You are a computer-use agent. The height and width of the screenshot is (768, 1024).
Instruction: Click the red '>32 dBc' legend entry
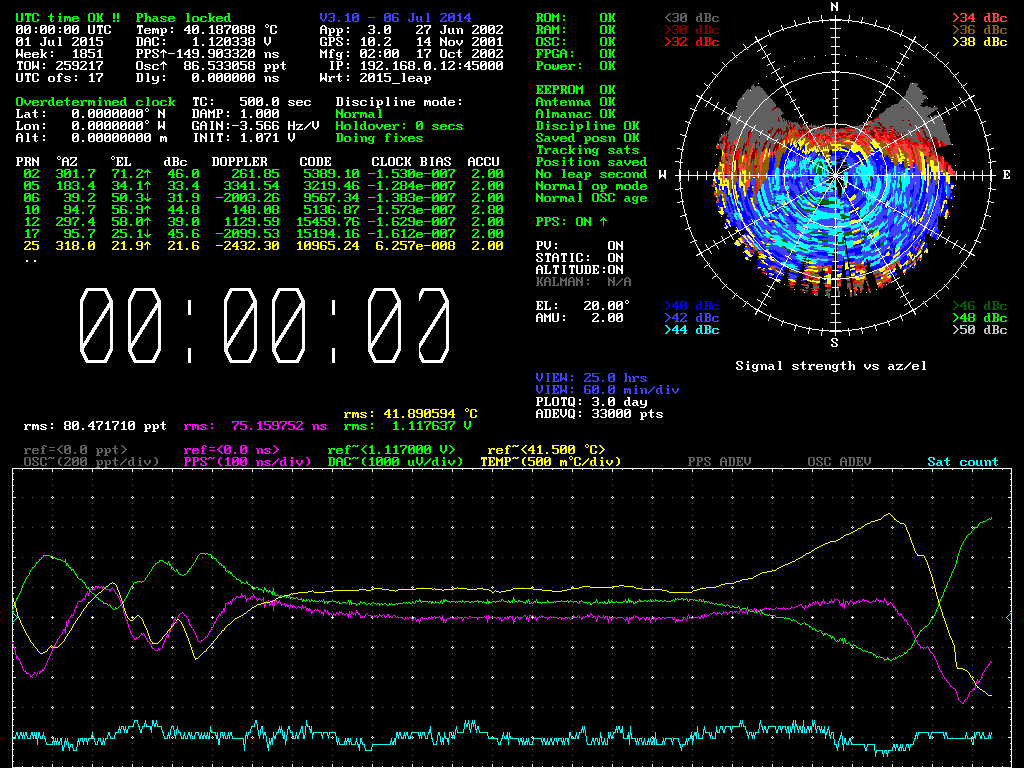click(692, 42)
